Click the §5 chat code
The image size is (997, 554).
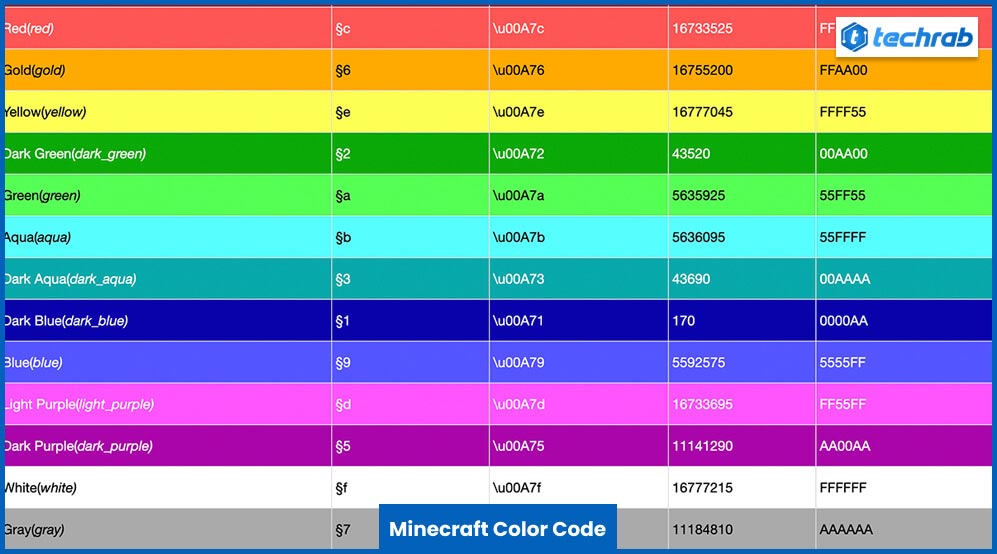tap(343, 447)
